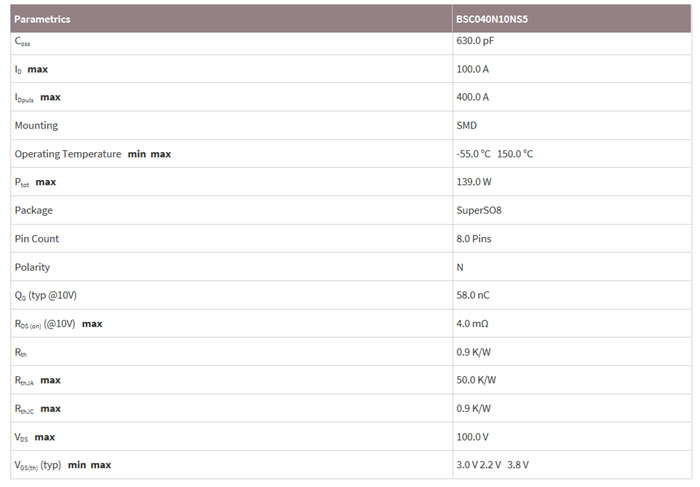Click the 100.0 A value
Viewport: 700px width, 487px height.
(x=473, y=69)
